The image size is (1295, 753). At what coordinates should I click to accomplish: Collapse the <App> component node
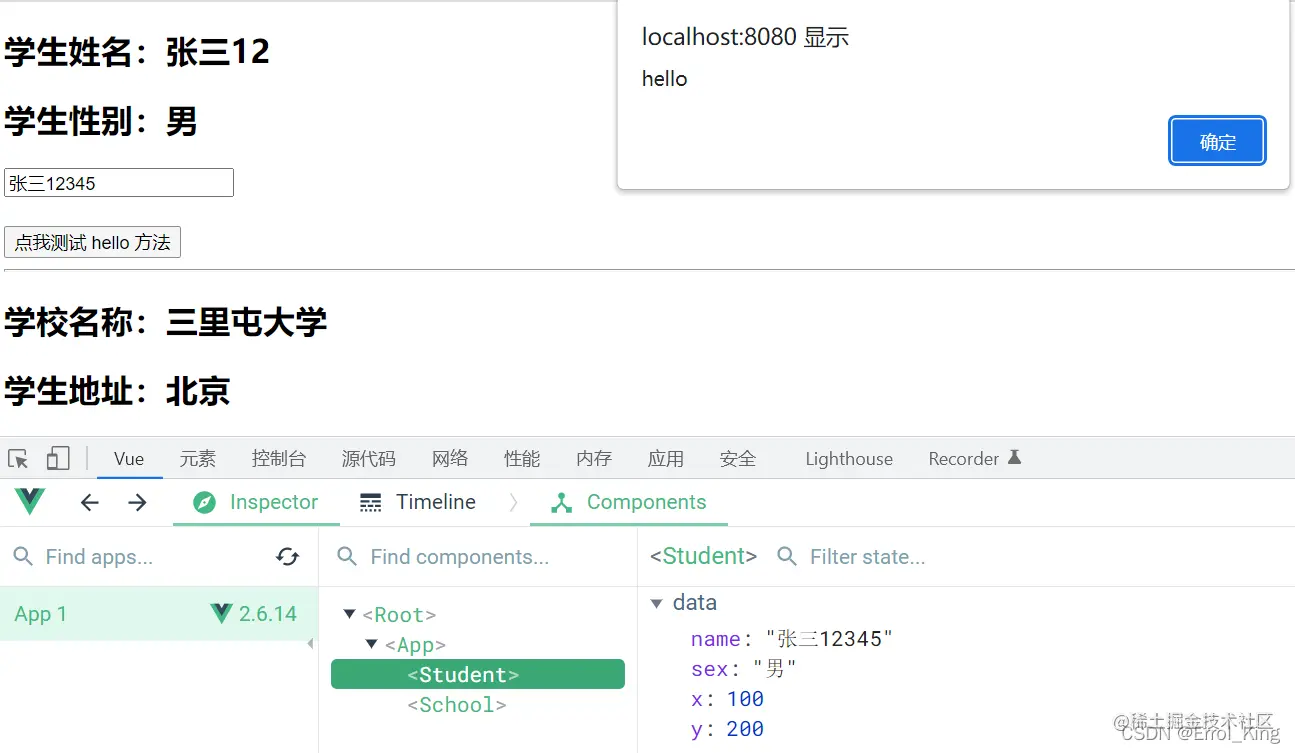coord(371,644)
